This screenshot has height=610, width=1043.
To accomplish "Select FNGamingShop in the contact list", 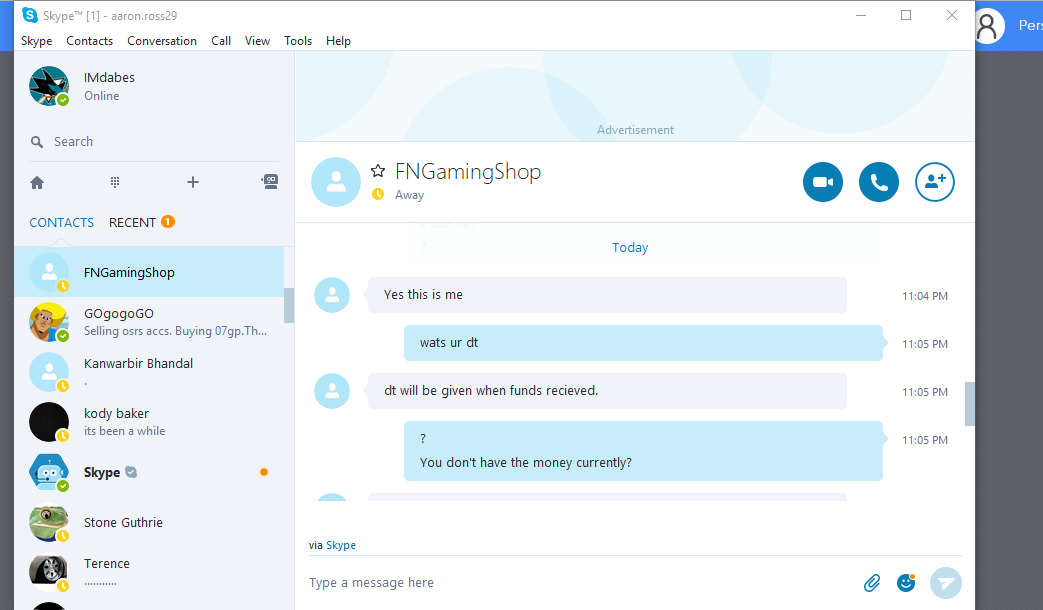I will (x=149, y=272).
